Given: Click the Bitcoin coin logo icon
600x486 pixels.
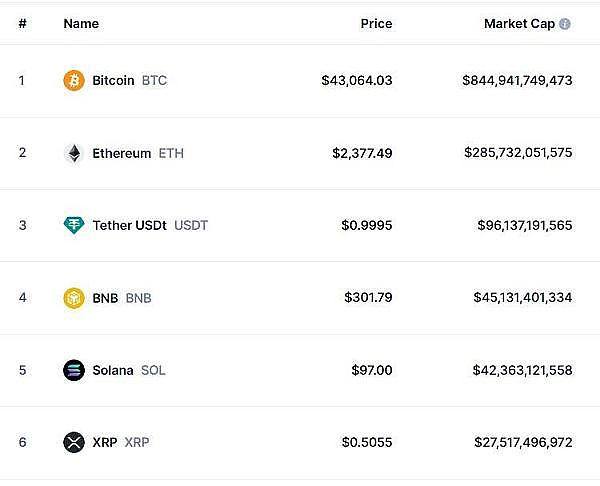Looking at the screenshot, I should click(74, 80).
